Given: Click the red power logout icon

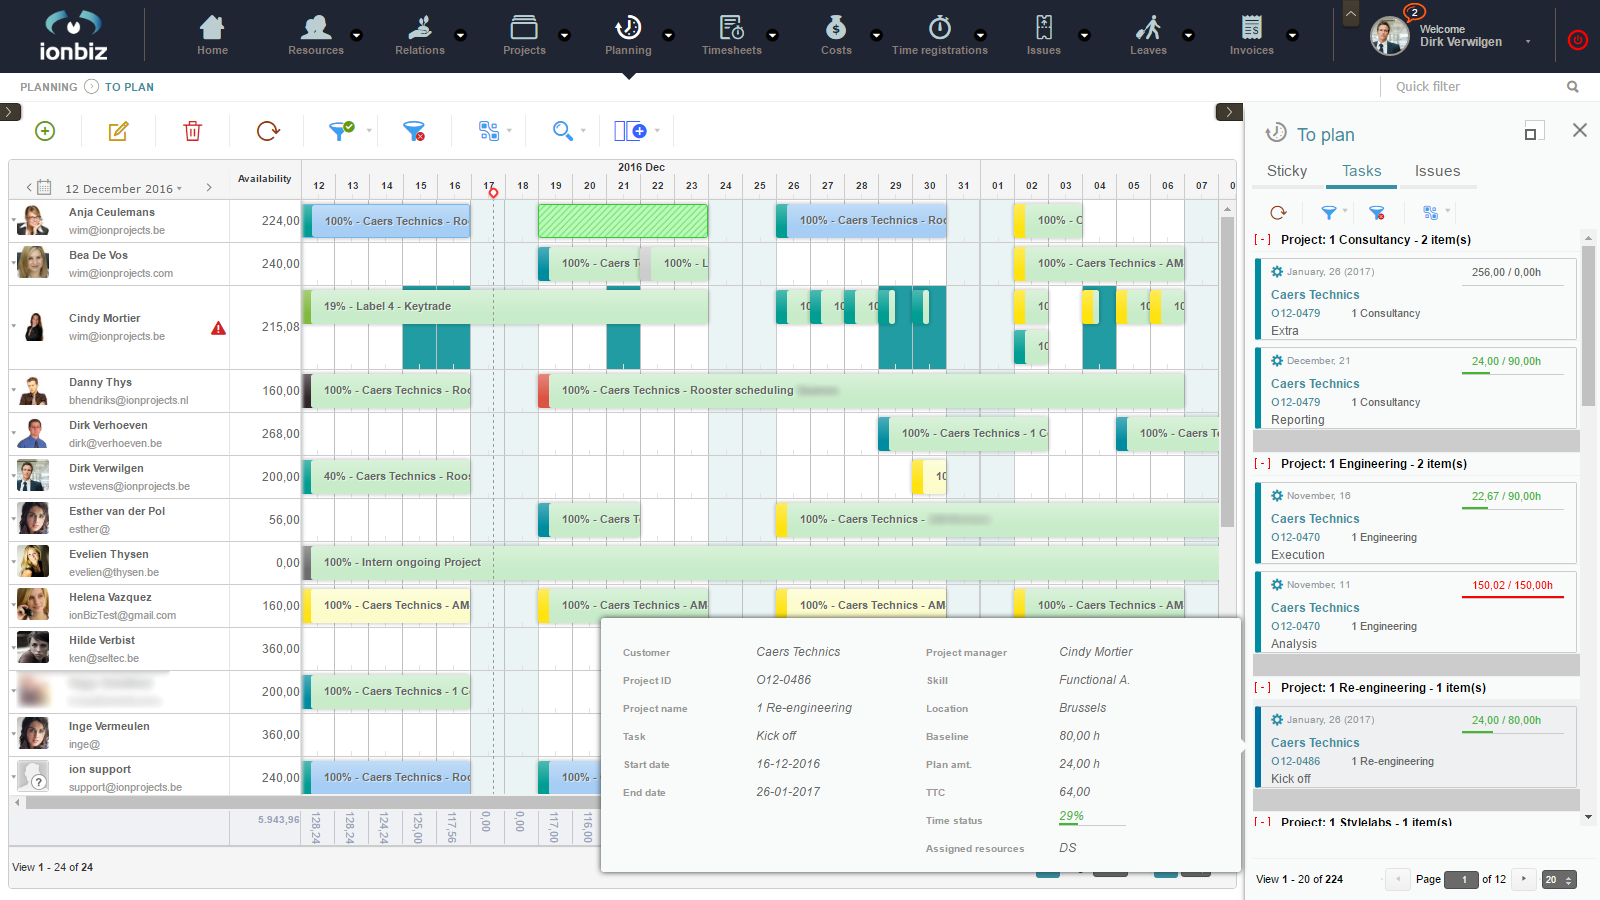Looking at the screenshot, I should [x=1577, y=40].
